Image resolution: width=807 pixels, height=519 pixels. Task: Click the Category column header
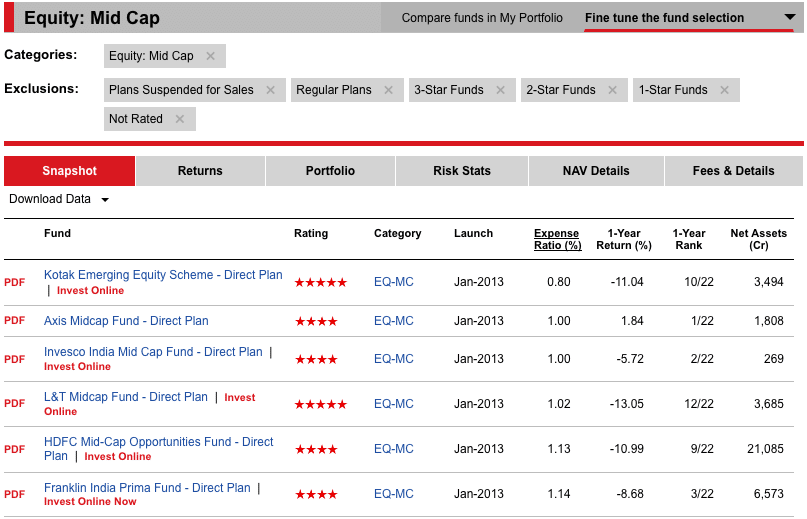(x=397, y=233)
